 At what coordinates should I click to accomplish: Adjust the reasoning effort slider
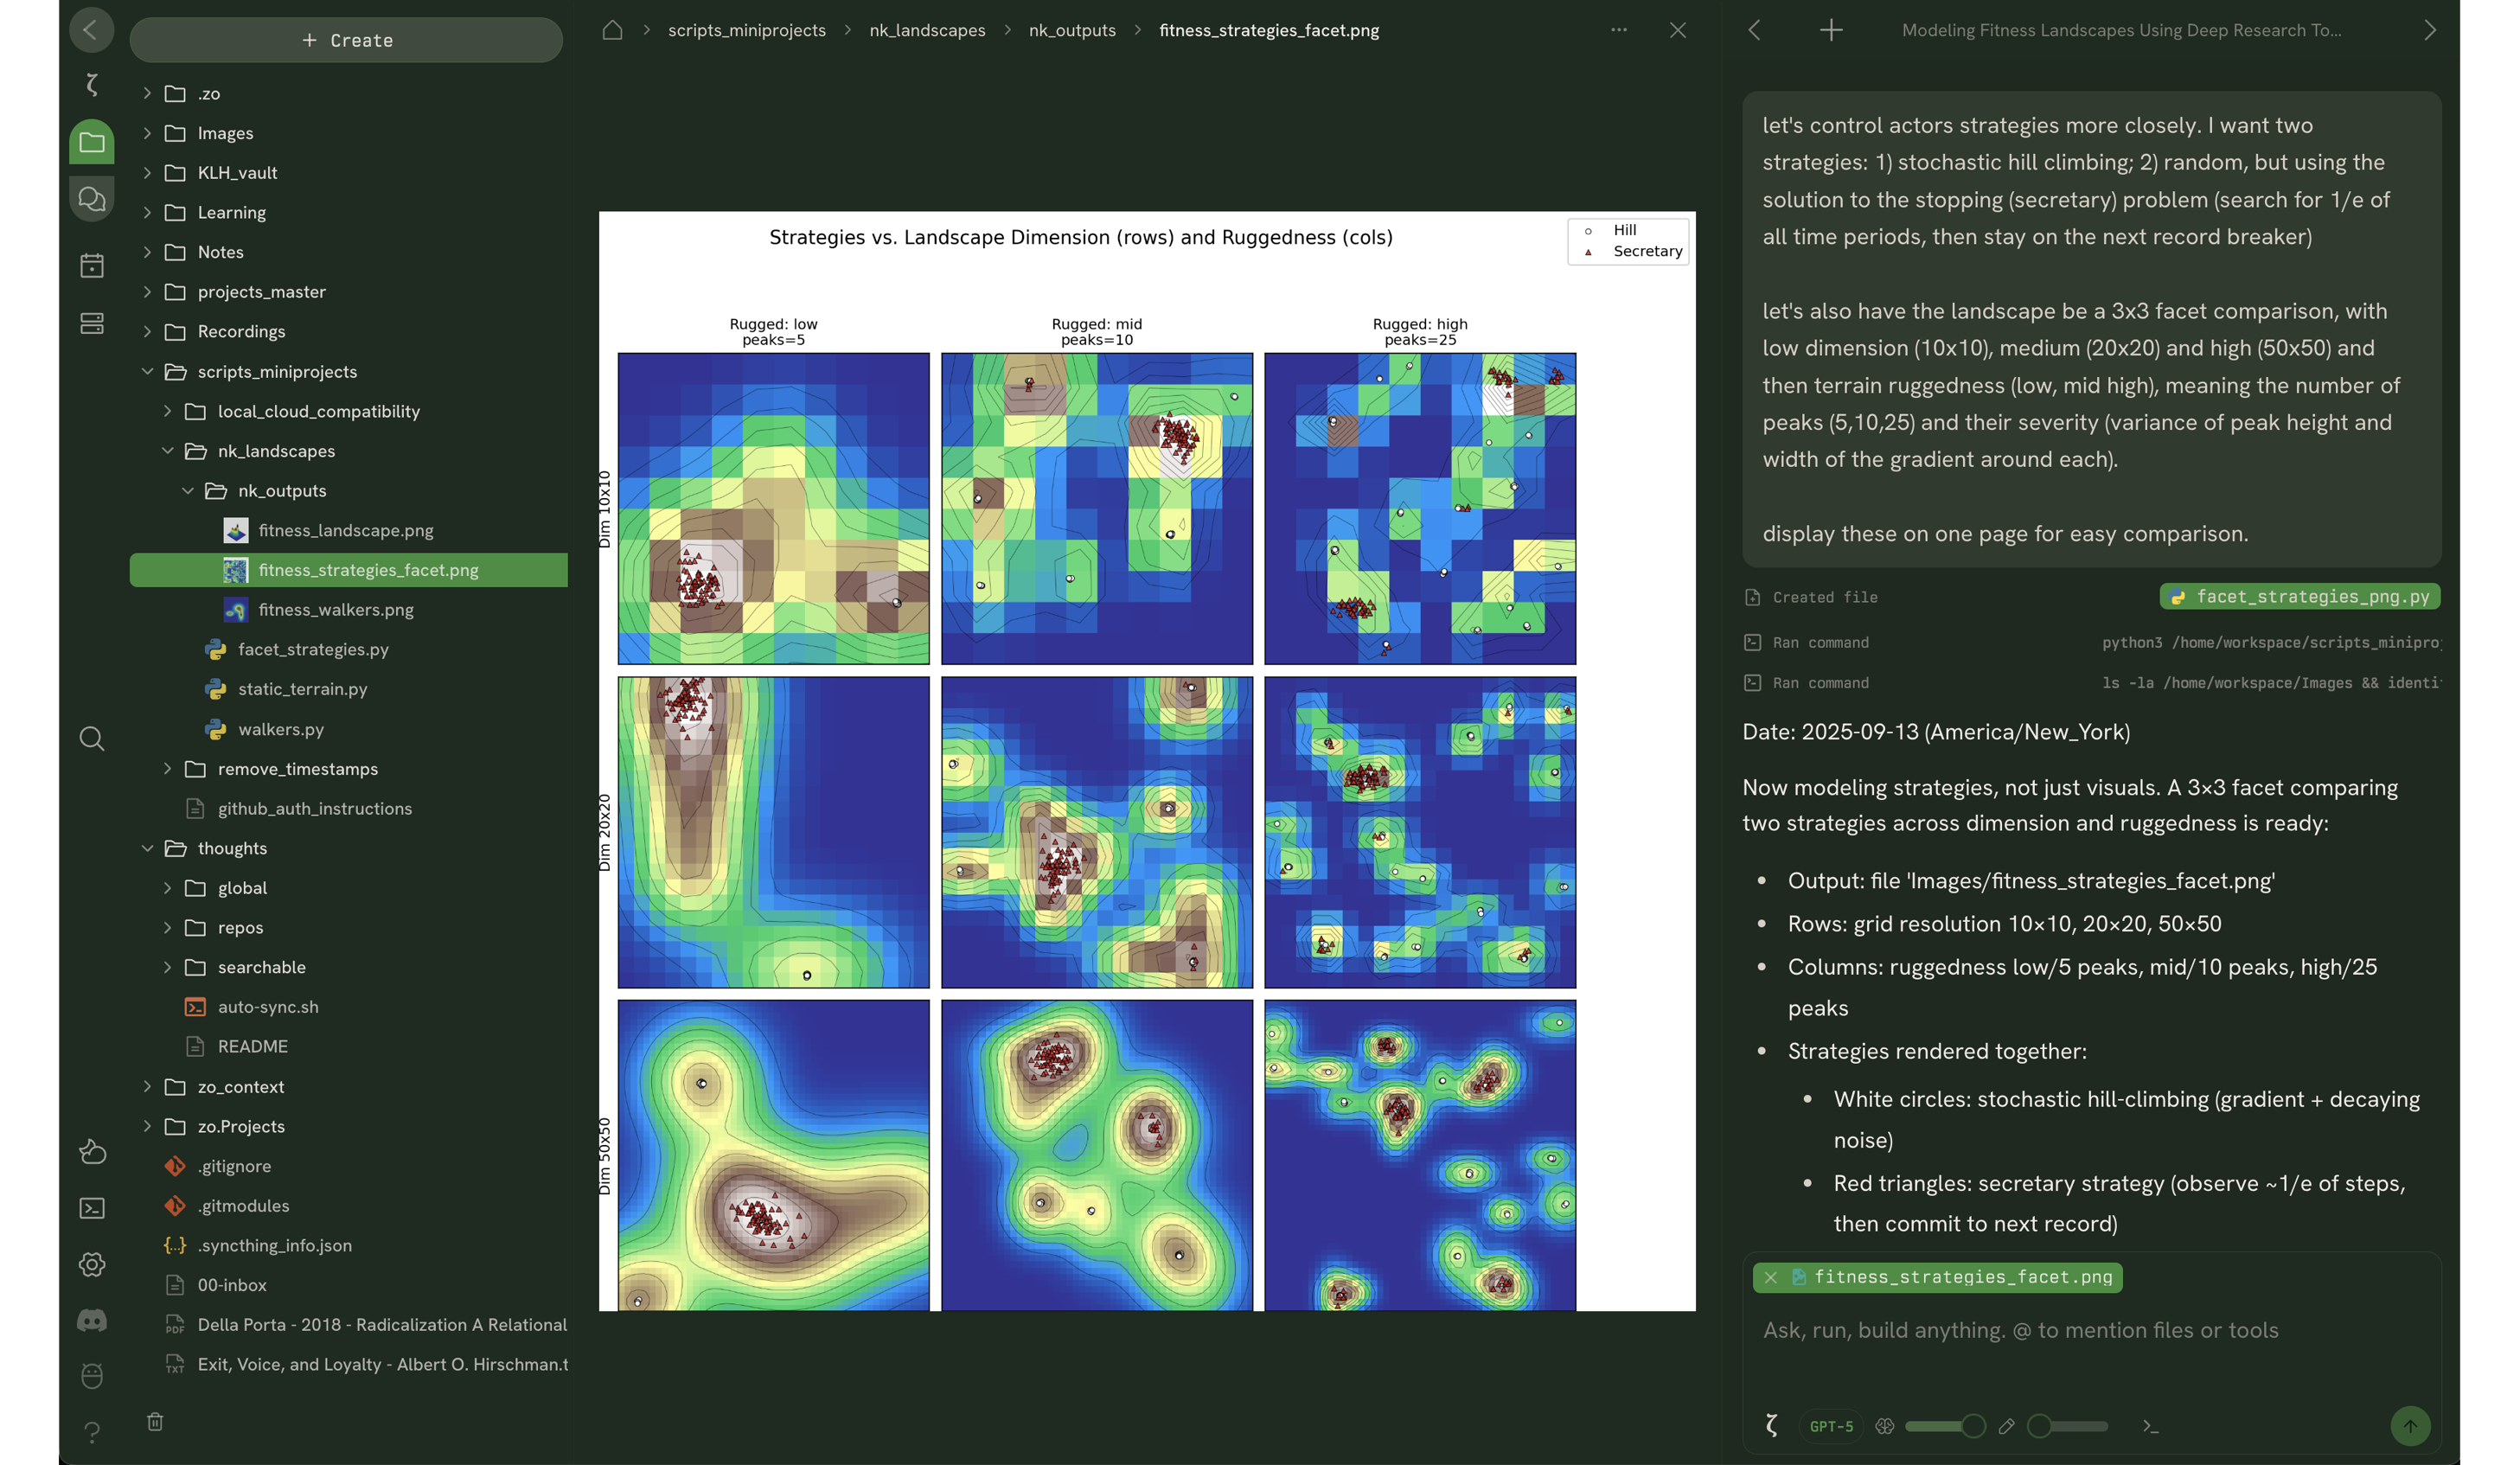[x=1945, y=1426]
